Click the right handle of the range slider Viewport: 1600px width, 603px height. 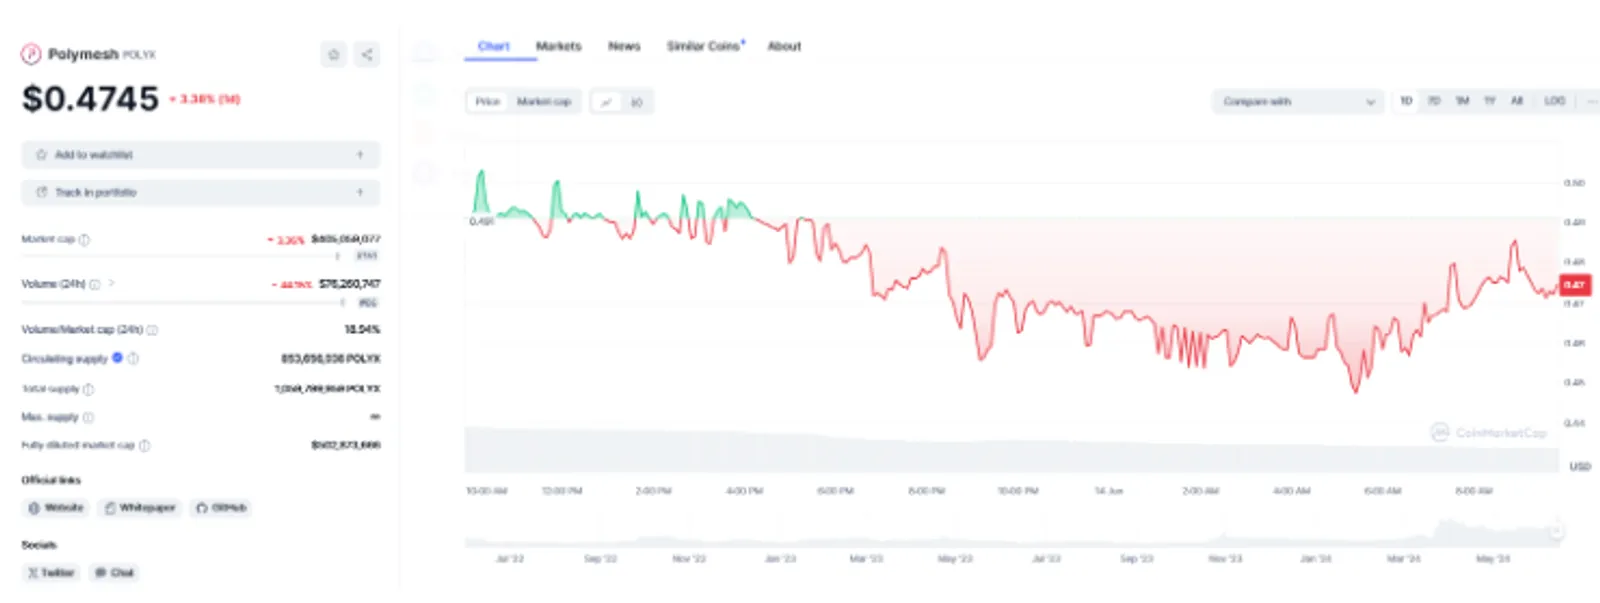tap(1556, 532)
